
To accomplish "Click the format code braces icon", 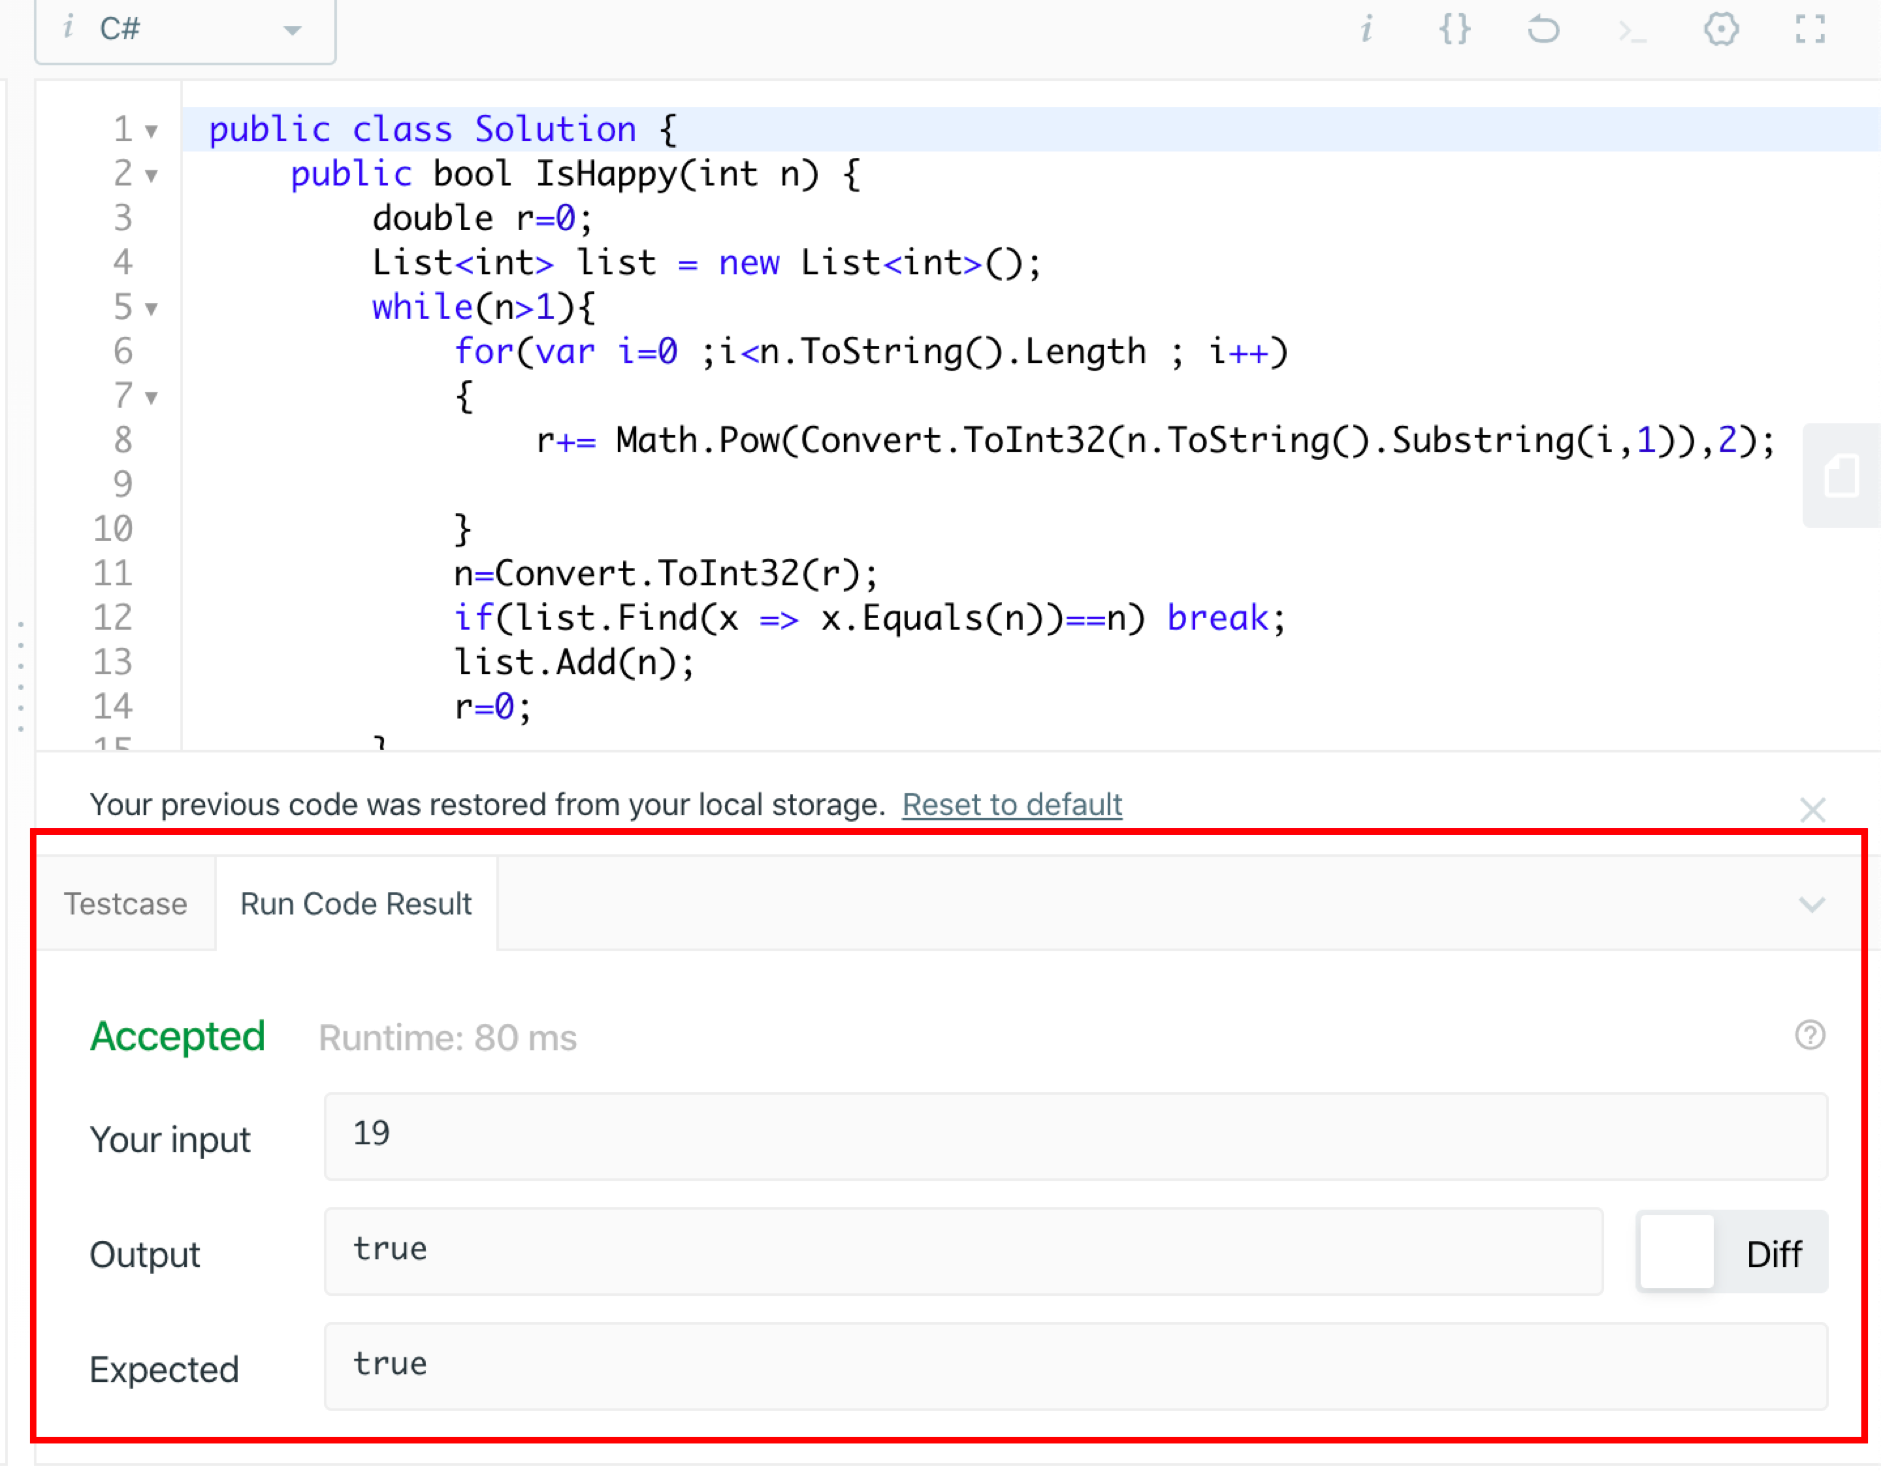I will click(x=1455, y=30).
